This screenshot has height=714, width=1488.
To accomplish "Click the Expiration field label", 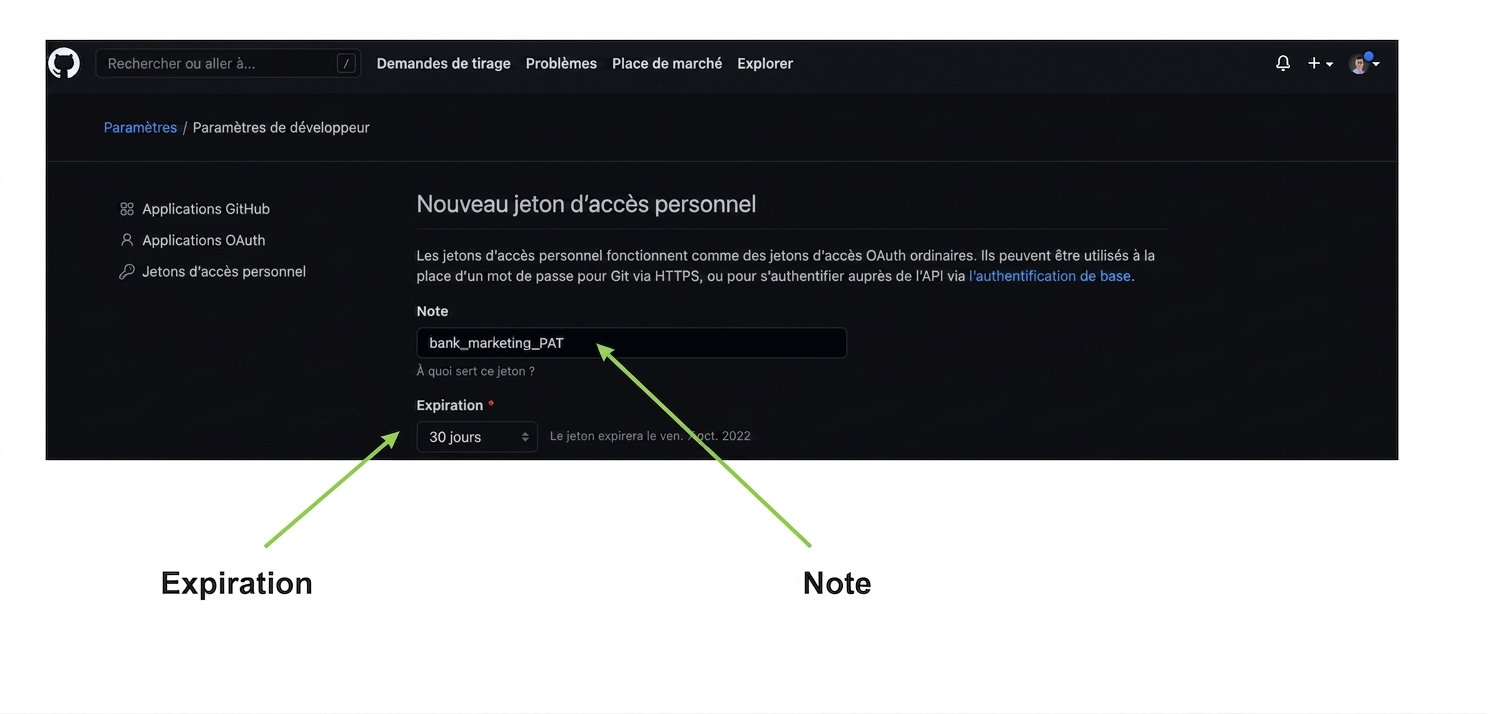I will [x=450, y=405].
